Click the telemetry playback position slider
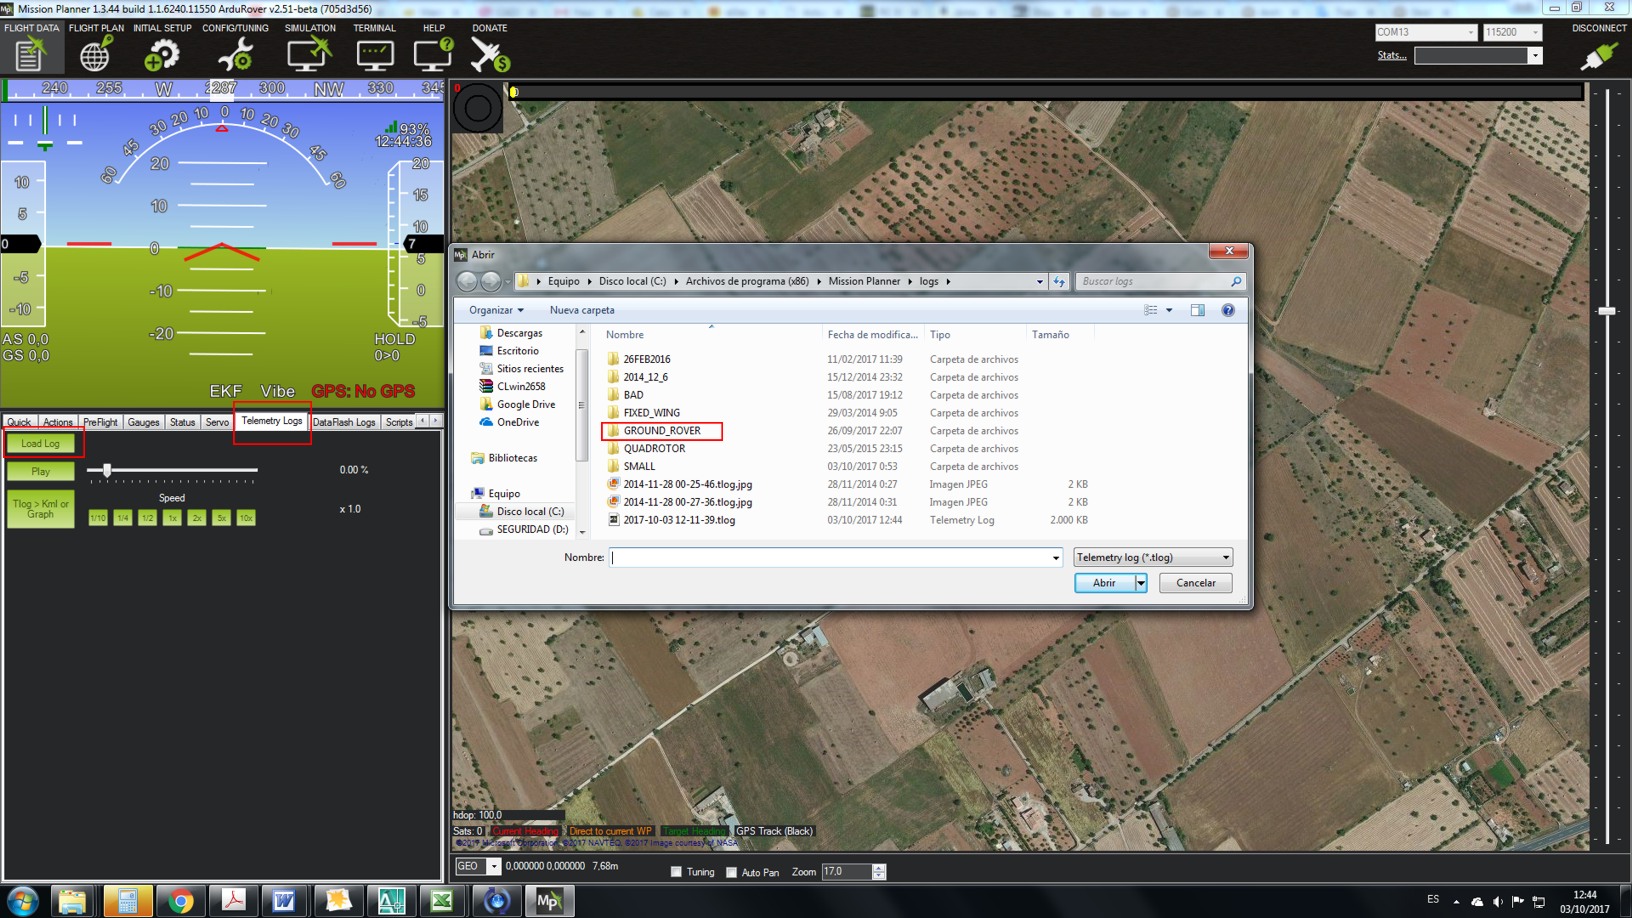The image size is (1632, 918). tap(172, 470)
